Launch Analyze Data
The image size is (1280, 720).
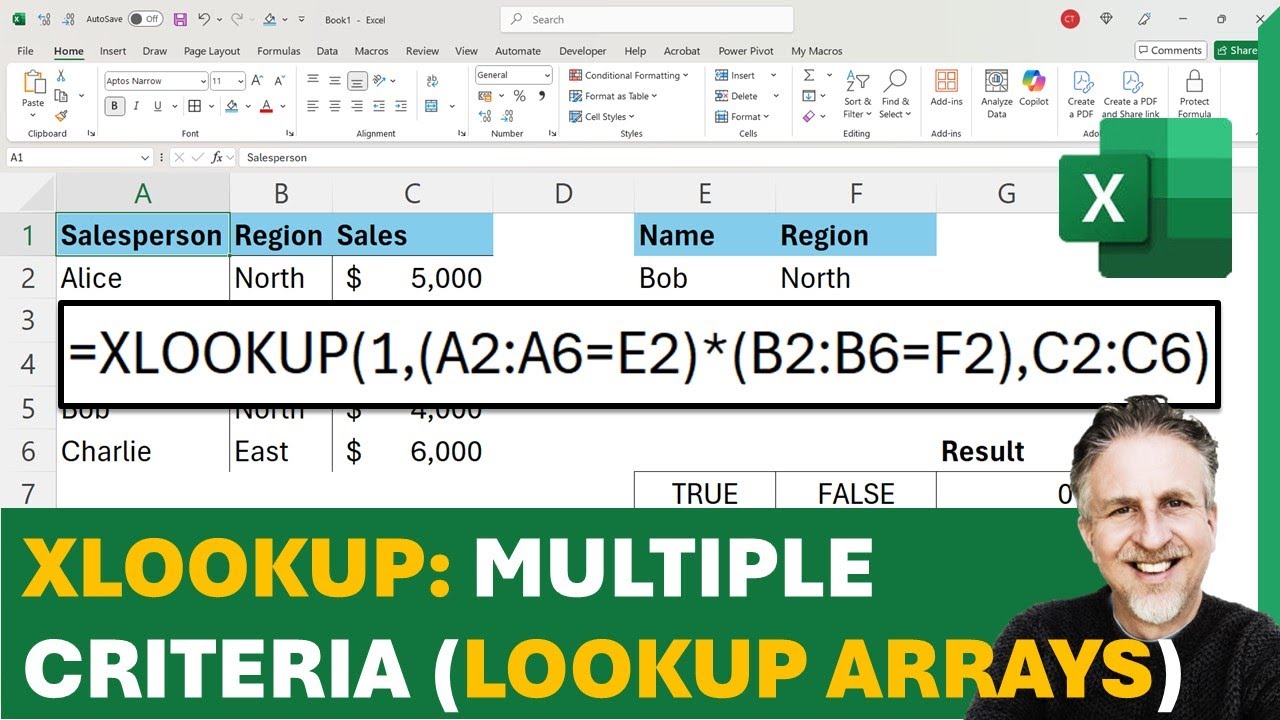pos(997,94)
